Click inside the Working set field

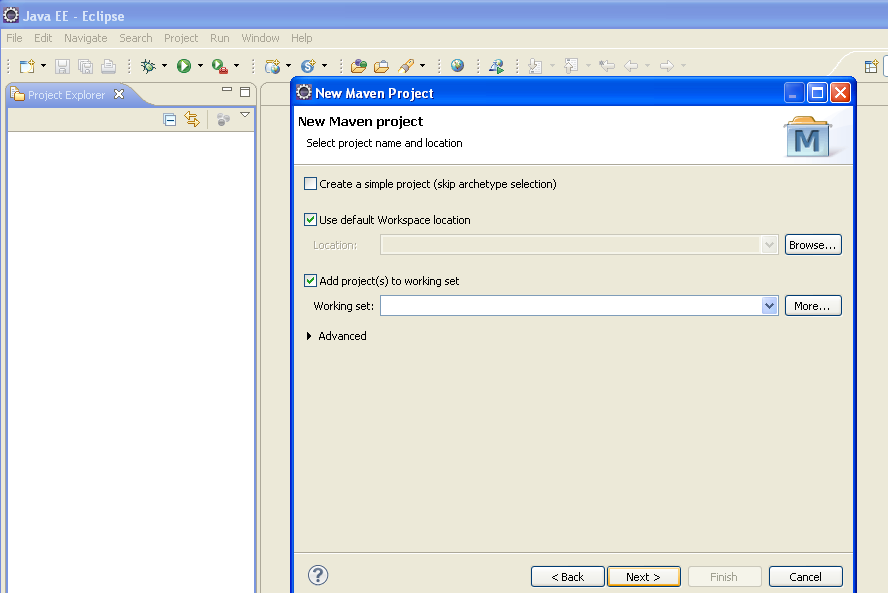pos(571,306)
